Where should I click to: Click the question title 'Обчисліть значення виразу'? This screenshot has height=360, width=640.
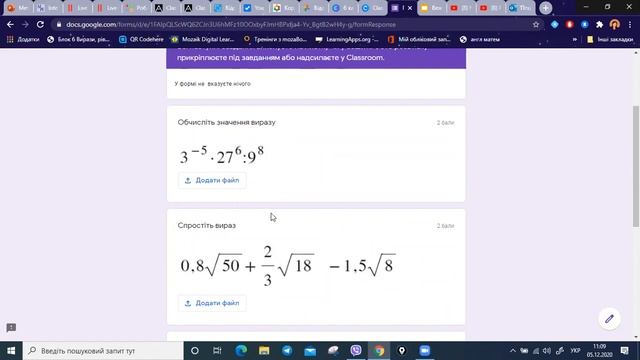click(227, 122)
